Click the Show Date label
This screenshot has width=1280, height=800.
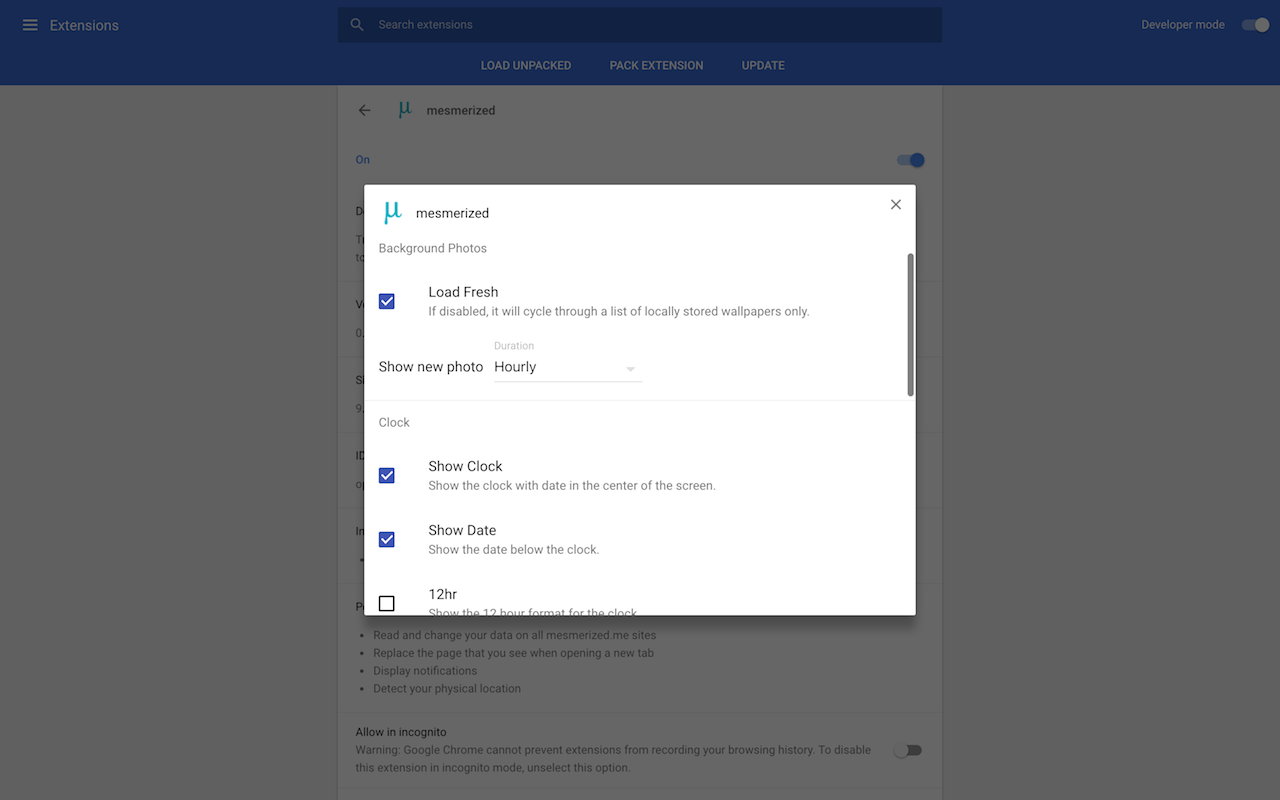point(462,530)
